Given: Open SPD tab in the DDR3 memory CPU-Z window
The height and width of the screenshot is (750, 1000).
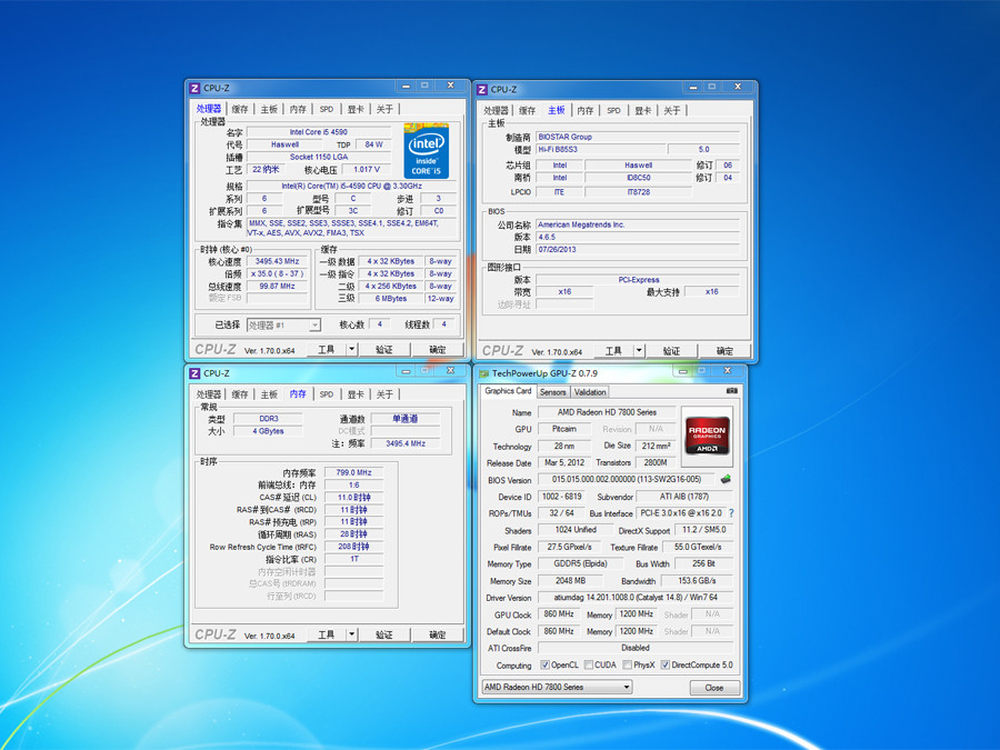Looking at the screenshot, I should point(327,394).
